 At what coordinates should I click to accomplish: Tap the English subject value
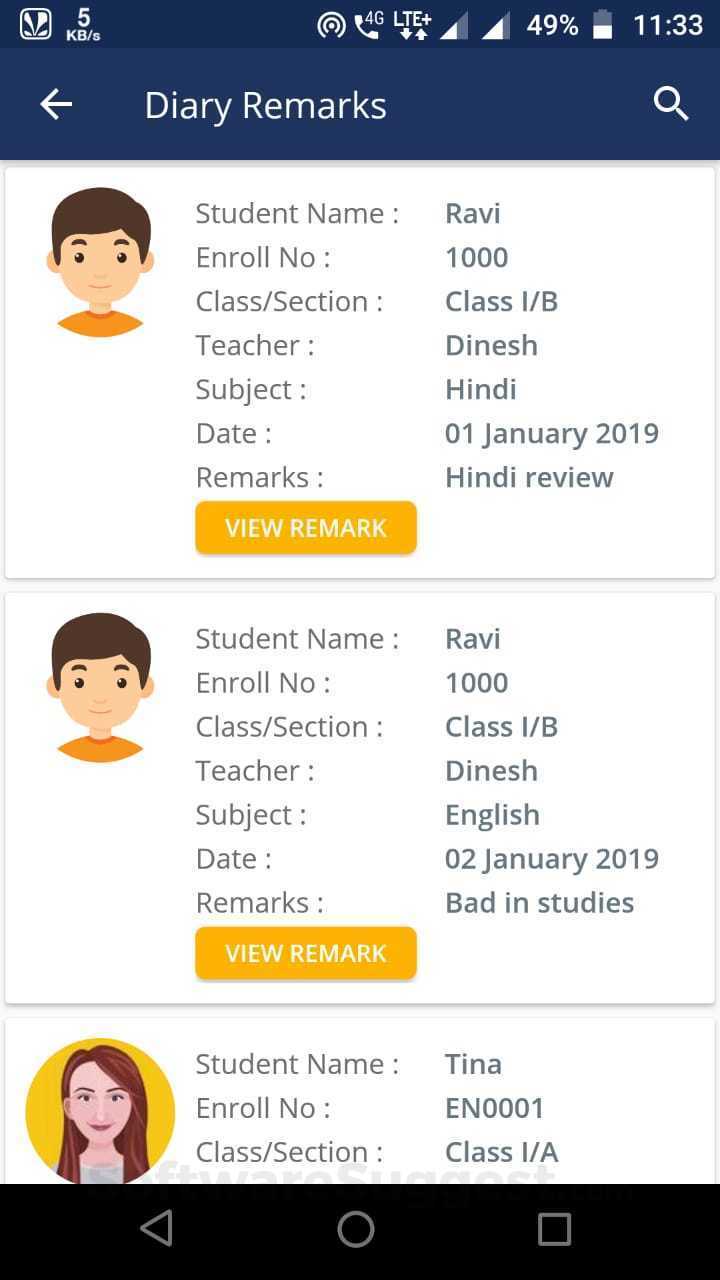point(492,815)
